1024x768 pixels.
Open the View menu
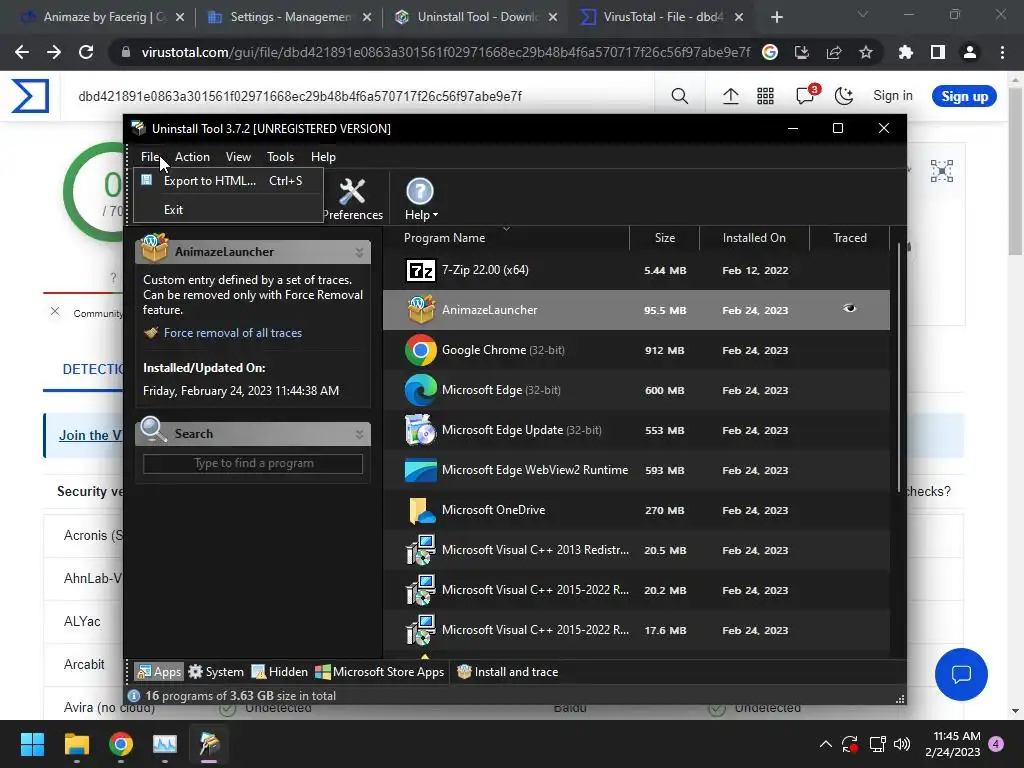[238, 157]
